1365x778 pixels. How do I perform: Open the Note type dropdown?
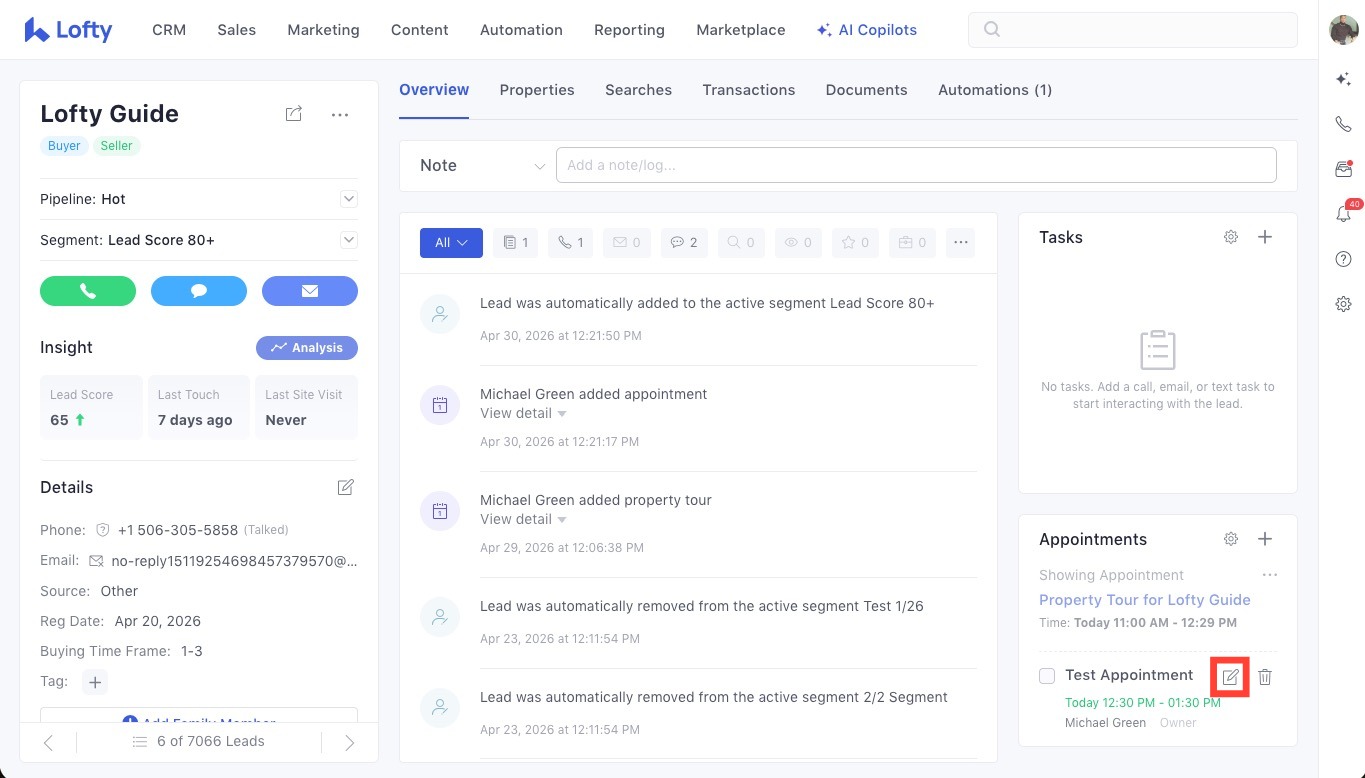pos(482,165)
